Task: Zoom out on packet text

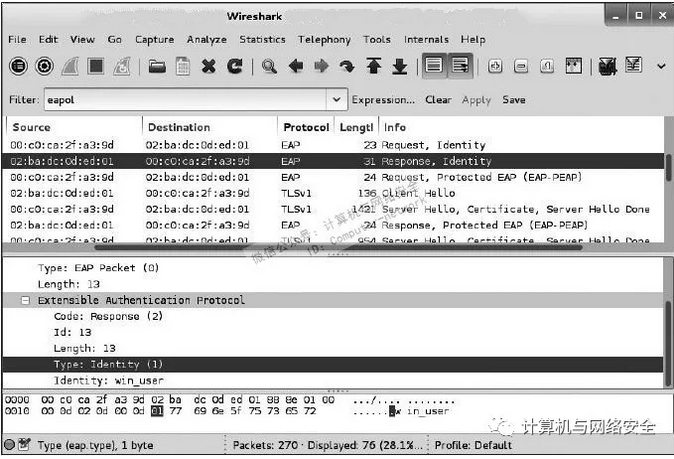Action: point(521,66)
